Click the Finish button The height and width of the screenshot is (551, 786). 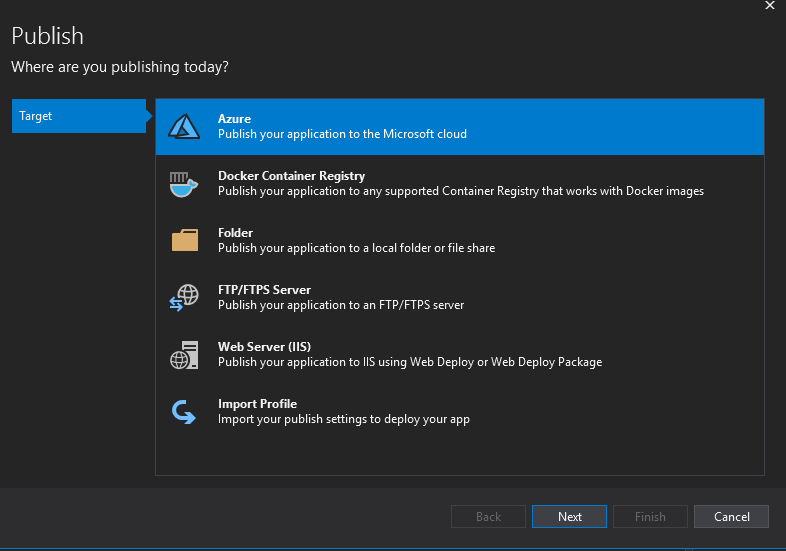coord(650,516)
